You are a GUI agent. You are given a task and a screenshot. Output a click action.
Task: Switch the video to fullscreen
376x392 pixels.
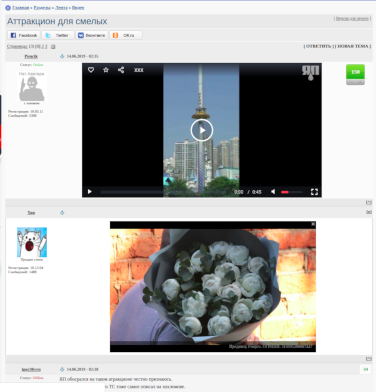pyautogui.click(x=314, y=192)
